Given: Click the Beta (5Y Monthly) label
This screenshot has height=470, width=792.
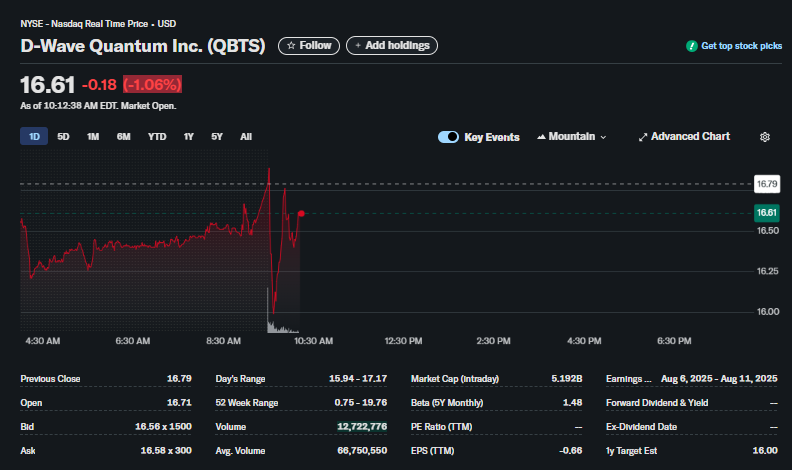Looking at the screenshot, I should [x=447, y=403].
